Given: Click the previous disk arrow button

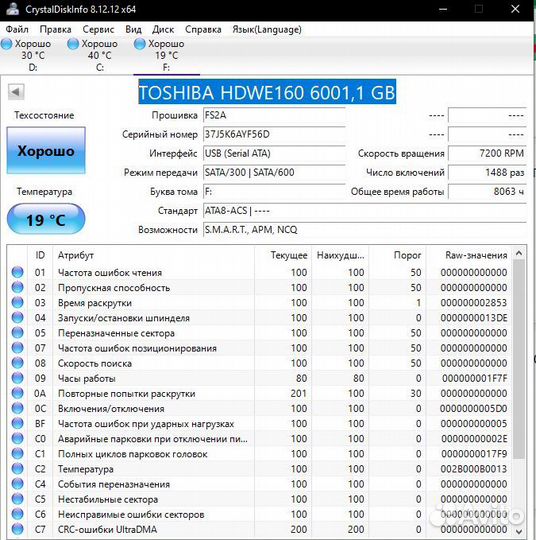Looking at the screenshot, I should 16,92.
